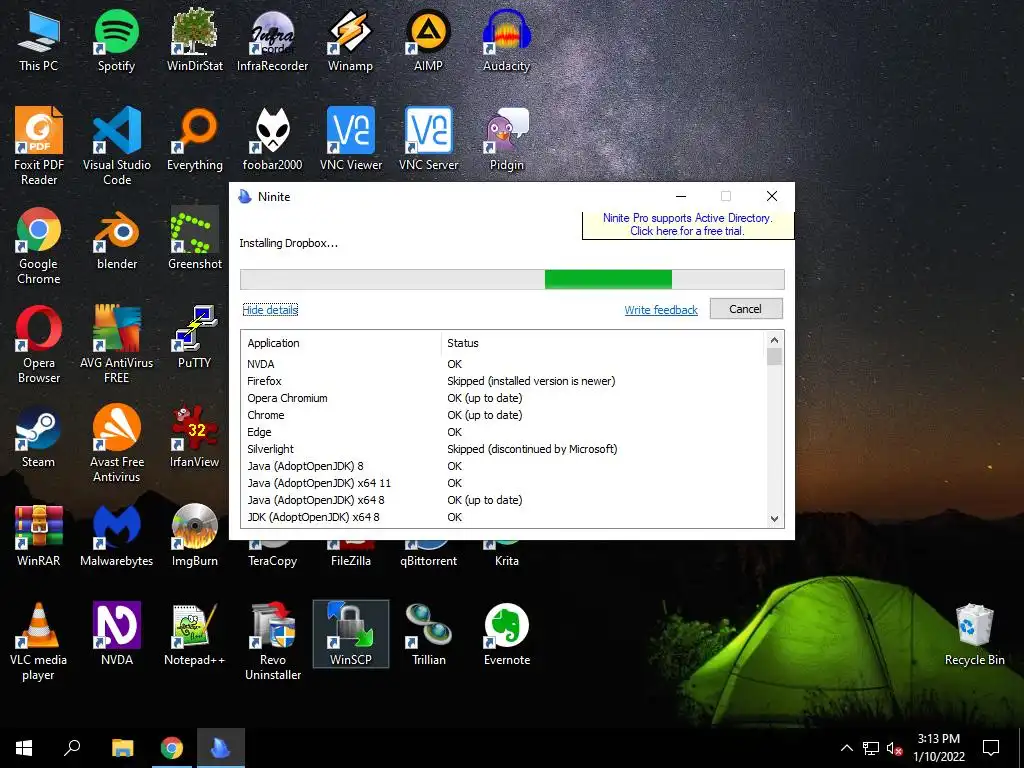Open the taskbar clock and date
1024x768 pixels.
pyautogui.click(x=938, y=748)
